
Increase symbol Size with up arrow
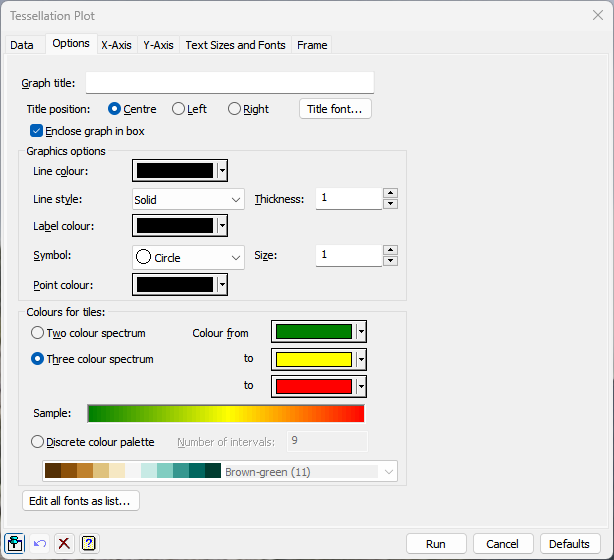tap(390, 250)
